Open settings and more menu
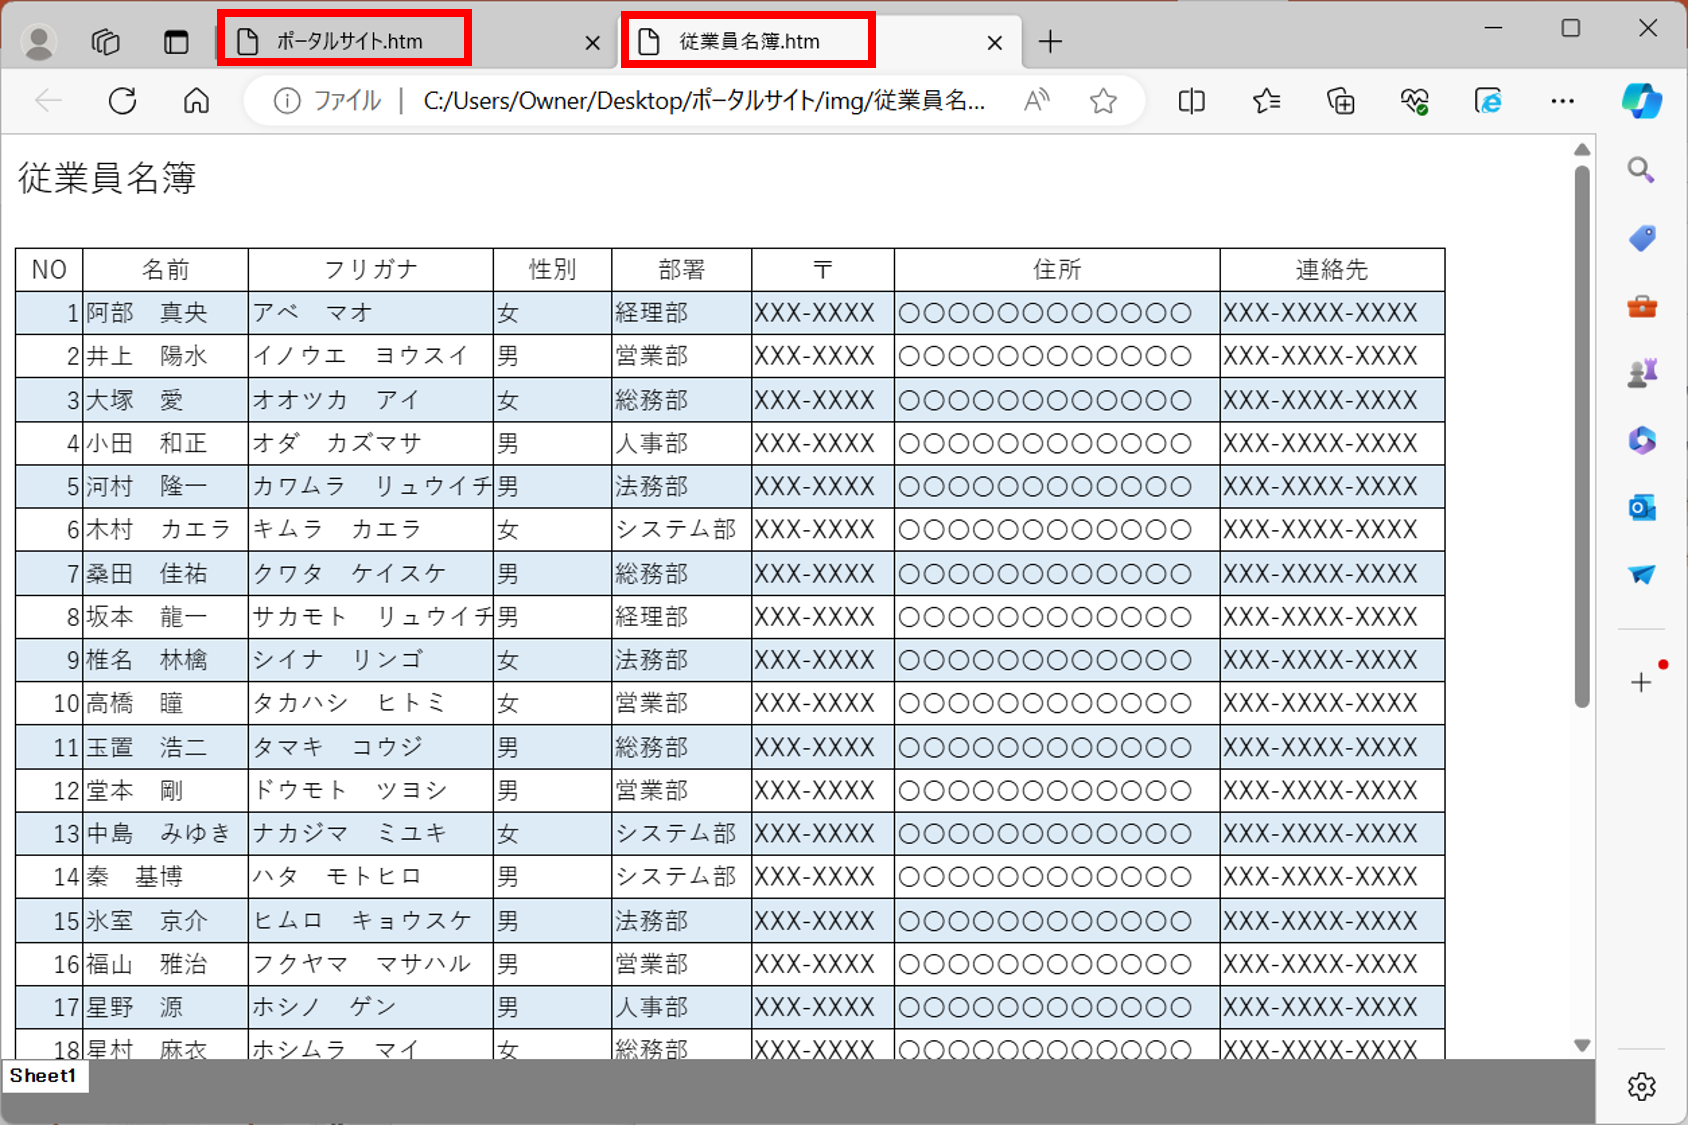 point(1562,101)
